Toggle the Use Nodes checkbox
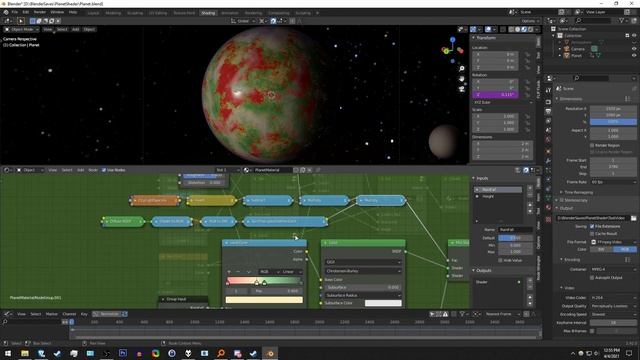Screen dimensions: 640x360 click(104, 170)
